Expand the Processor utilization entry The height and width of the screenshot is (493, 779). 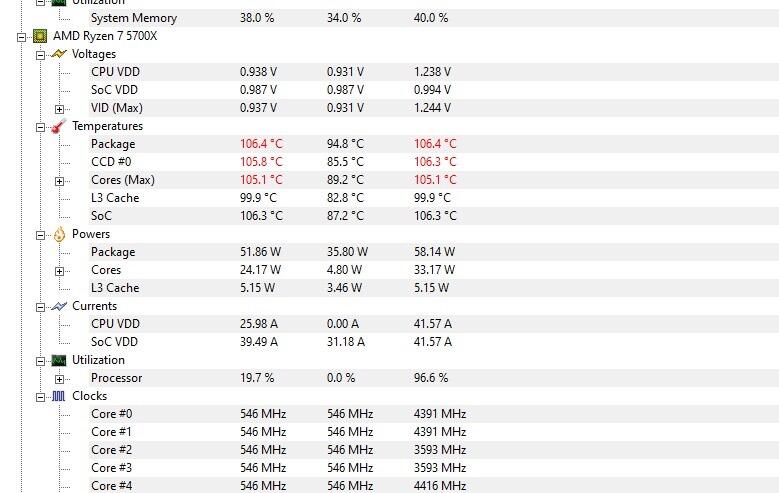click(59, 379)
